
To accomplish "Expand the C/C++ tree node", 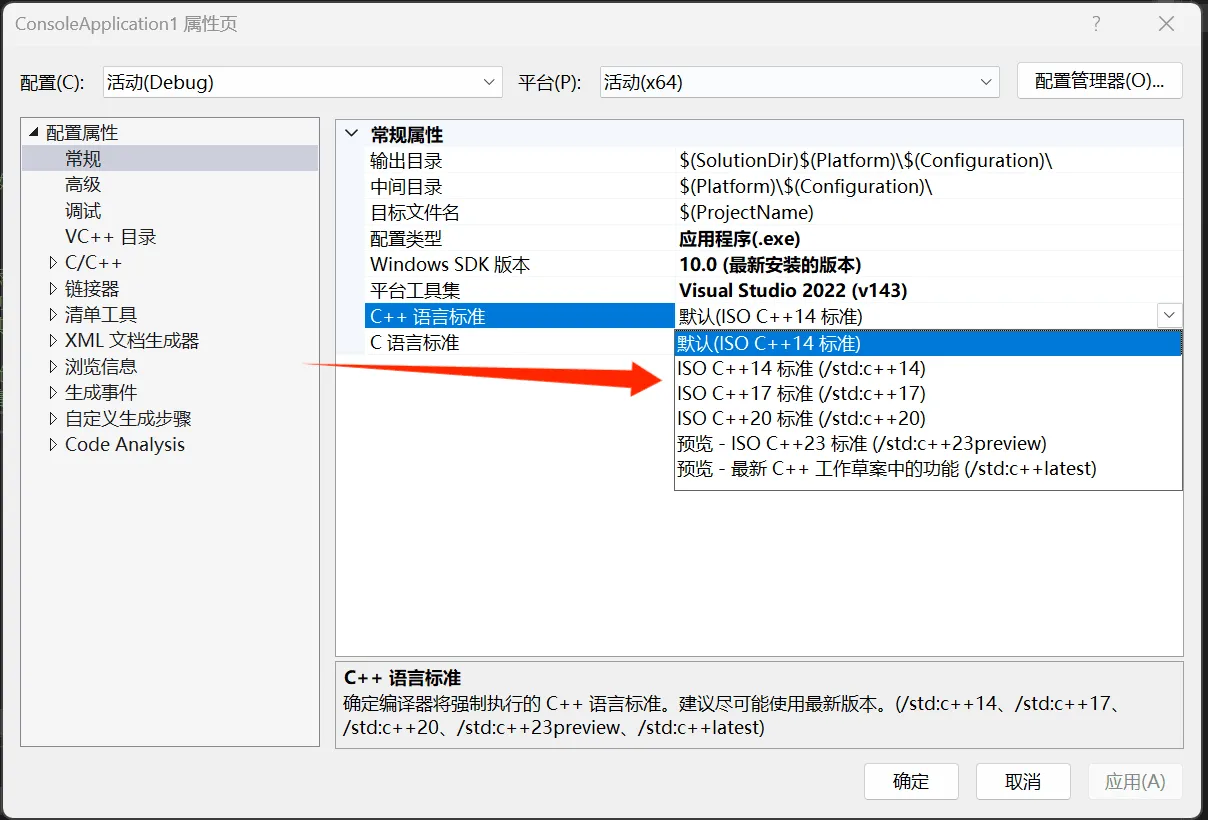I will click(x=54, y=263).
